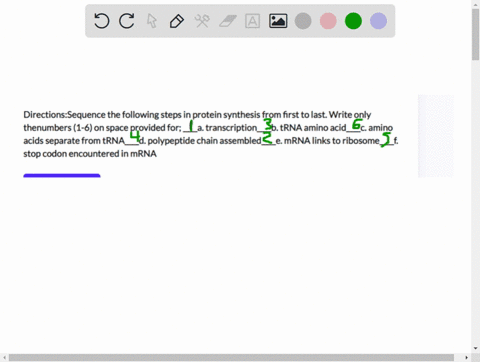480x362 pixels.
Task: Click the insert image icon
Action: click(278, 21)
